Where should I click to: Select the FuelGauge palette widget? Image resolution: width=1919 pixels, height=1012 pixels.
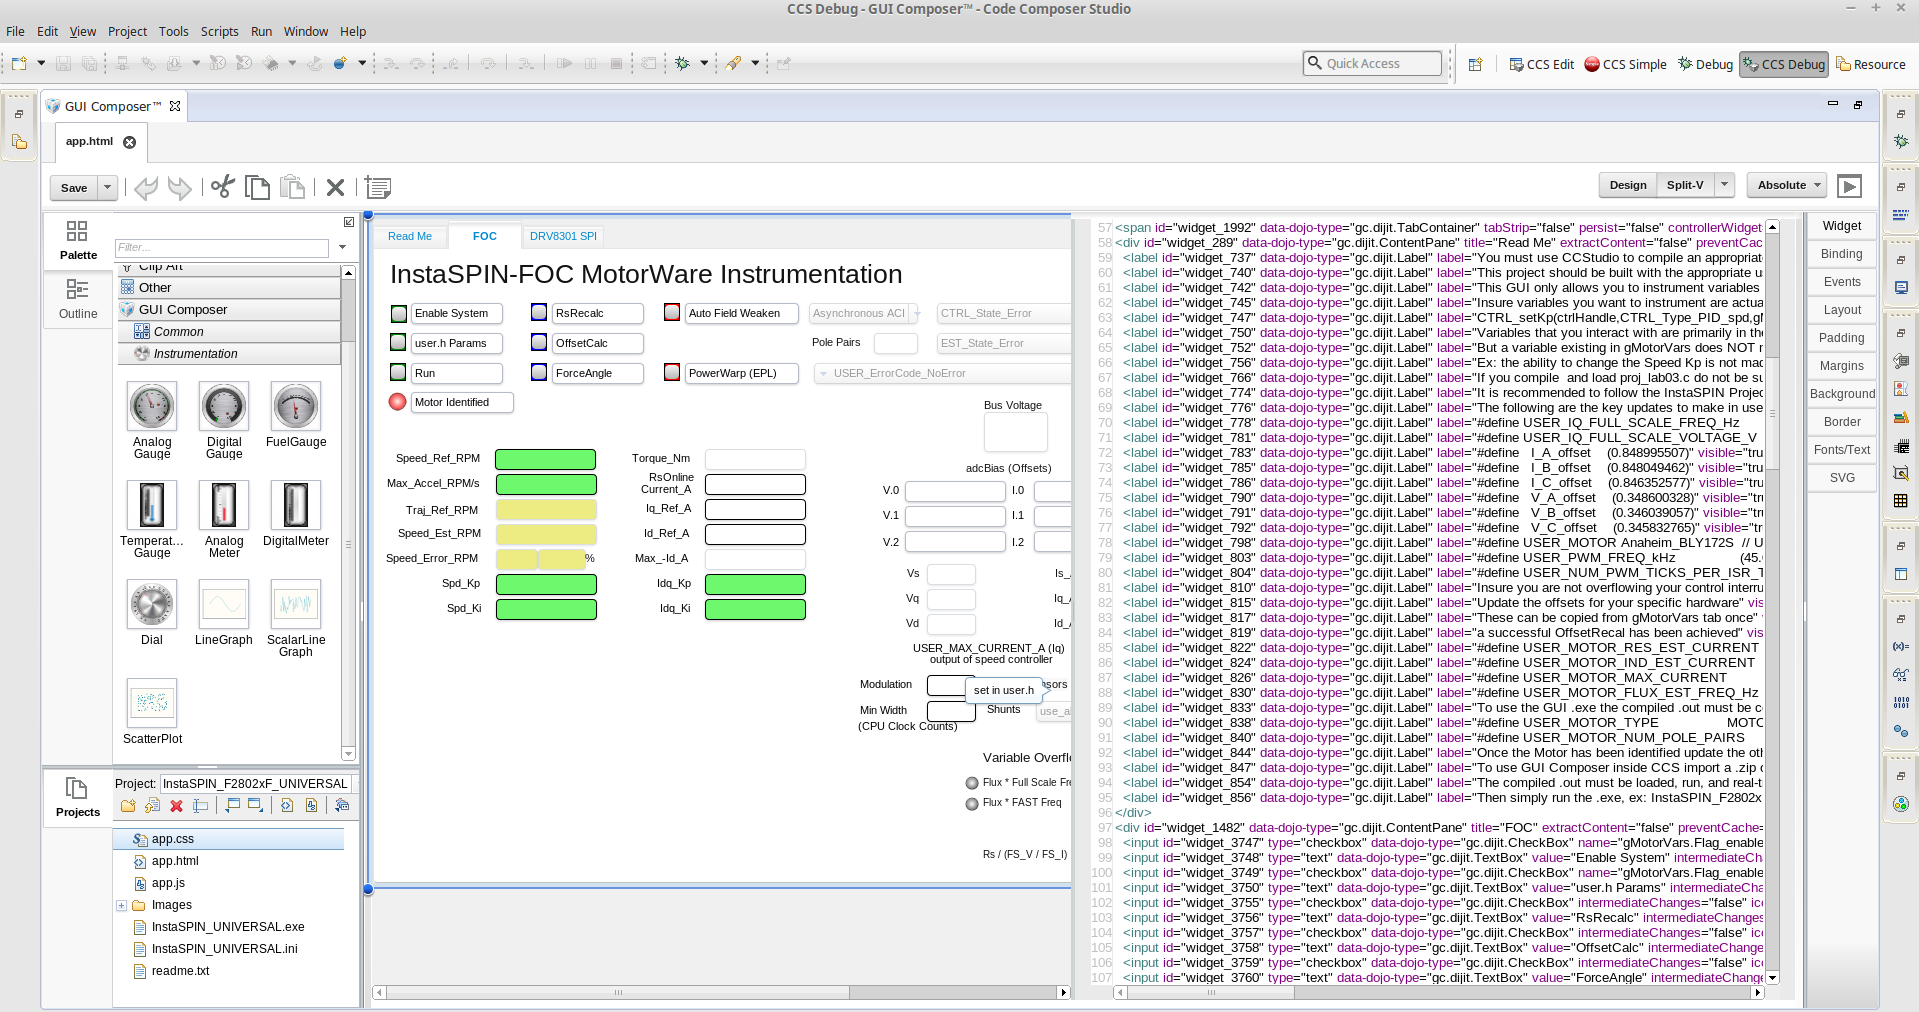(295, 407)
